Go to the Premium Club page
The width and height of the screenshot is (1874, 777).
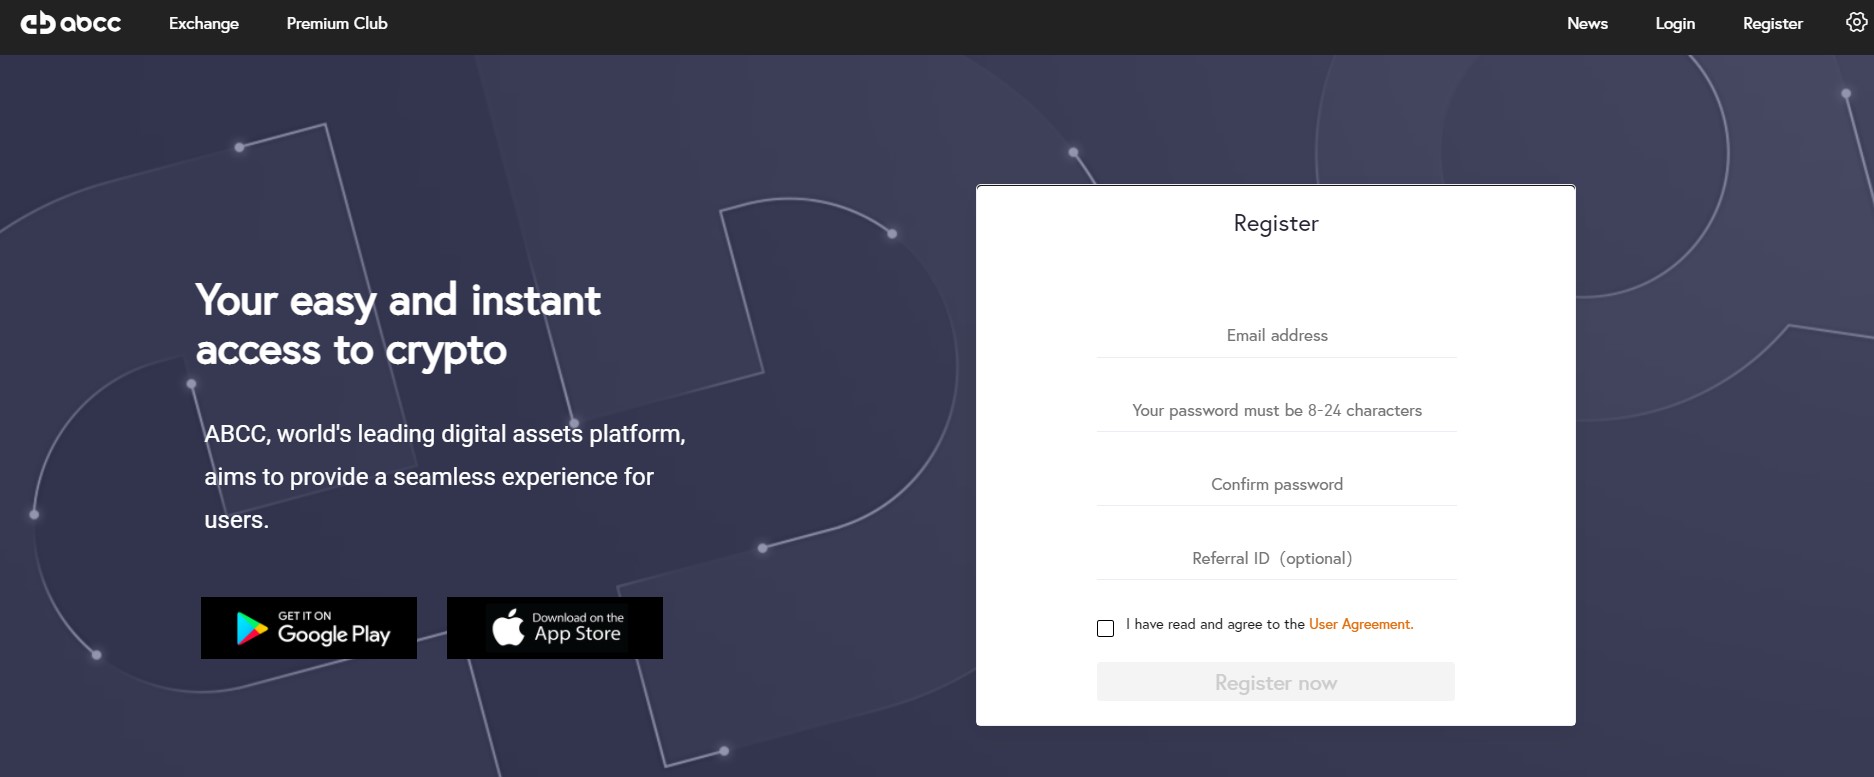337,23
